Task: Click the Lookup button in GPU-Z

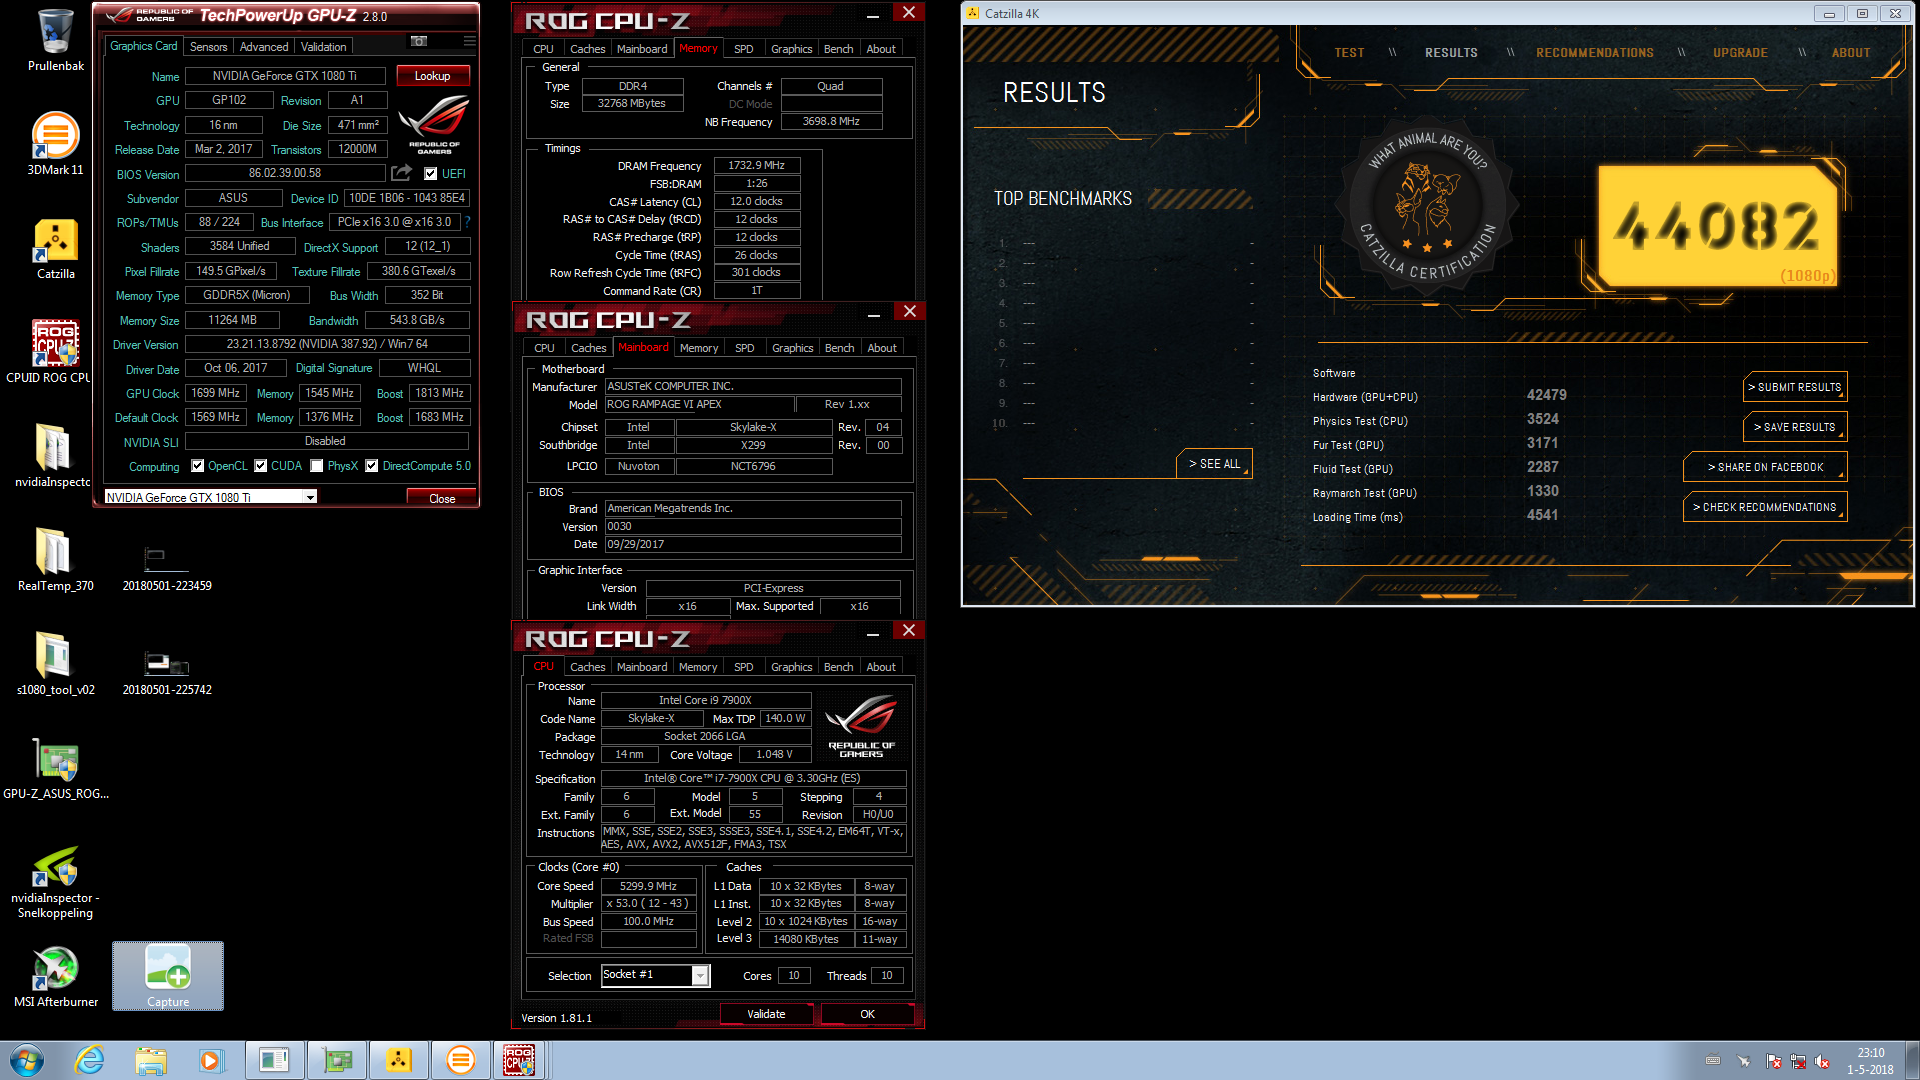Action: point(433,76)
